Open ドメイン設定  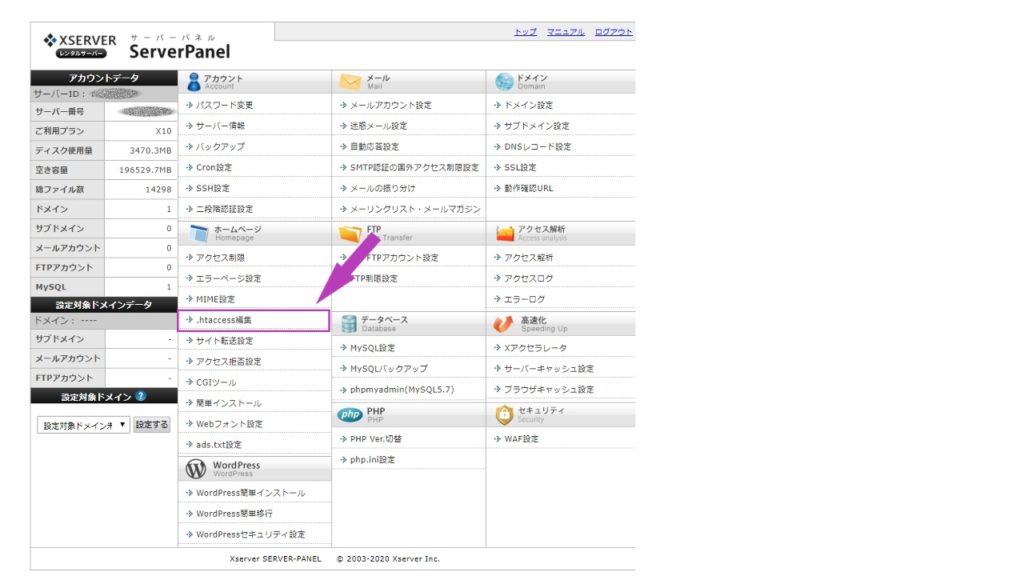(528, 104)
